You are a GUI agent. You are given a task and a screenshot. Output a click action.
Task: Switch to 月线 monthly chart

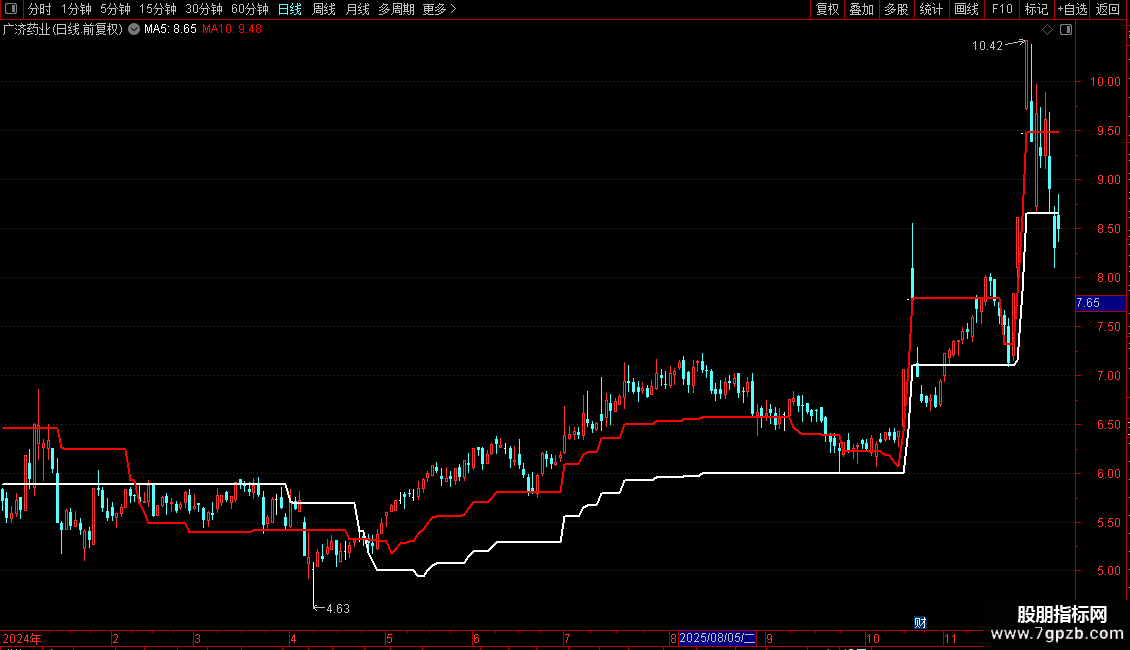tap(357, 9)
